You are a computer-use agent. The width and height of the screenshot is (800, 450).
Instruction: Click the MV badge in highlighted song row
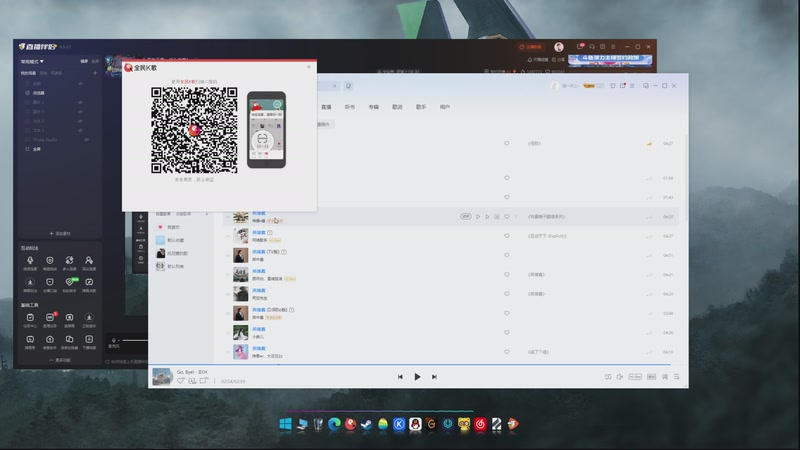coord(465,216)
